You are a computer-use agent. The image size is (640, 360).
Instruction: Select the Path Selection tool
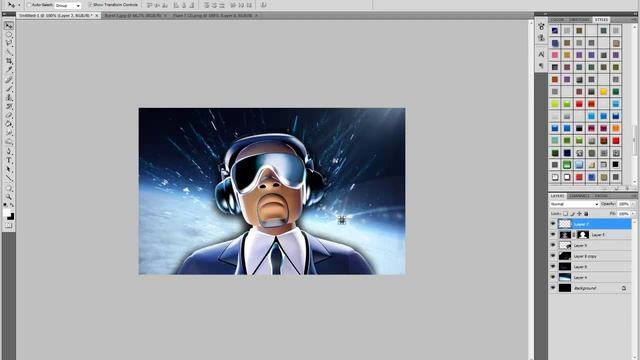(9, 169)
